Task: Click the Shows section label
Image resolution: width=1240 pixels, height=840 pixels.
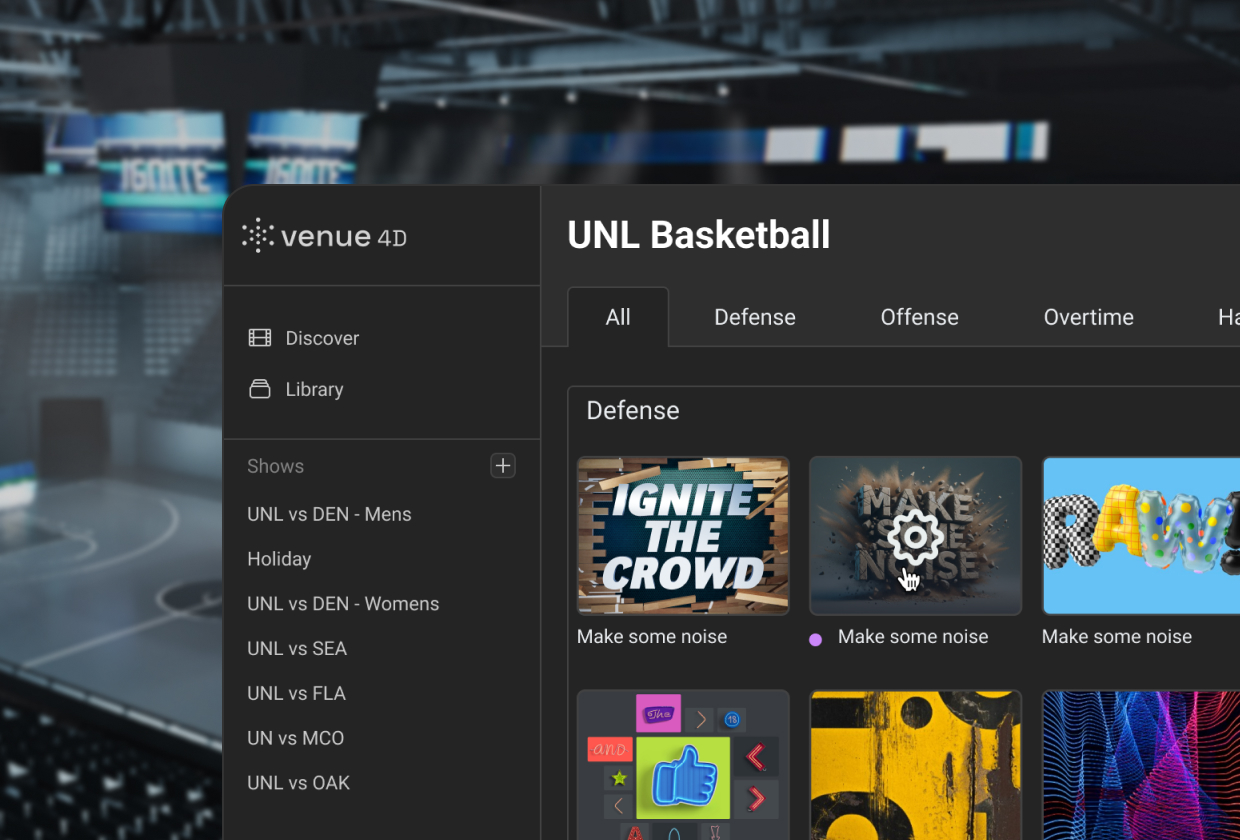Action: click(x=275, y=466)
